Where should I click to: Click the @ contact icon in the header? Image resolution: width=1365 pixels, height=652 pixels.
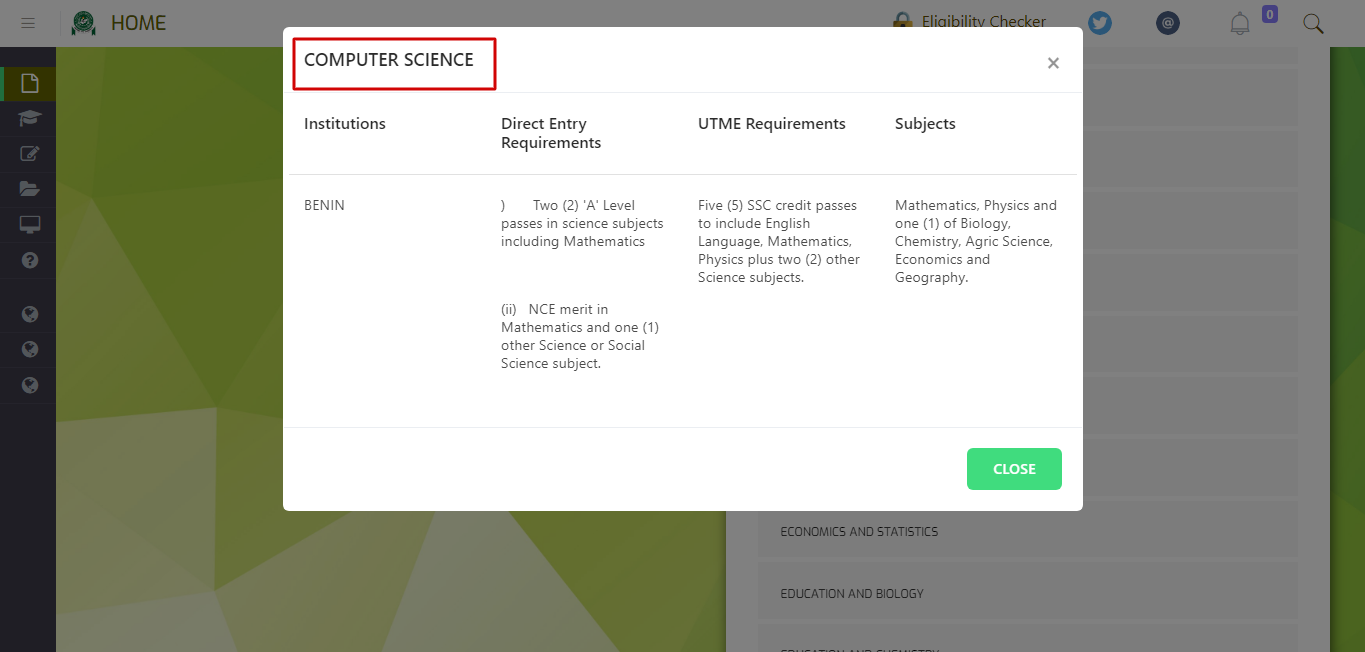1167,22
